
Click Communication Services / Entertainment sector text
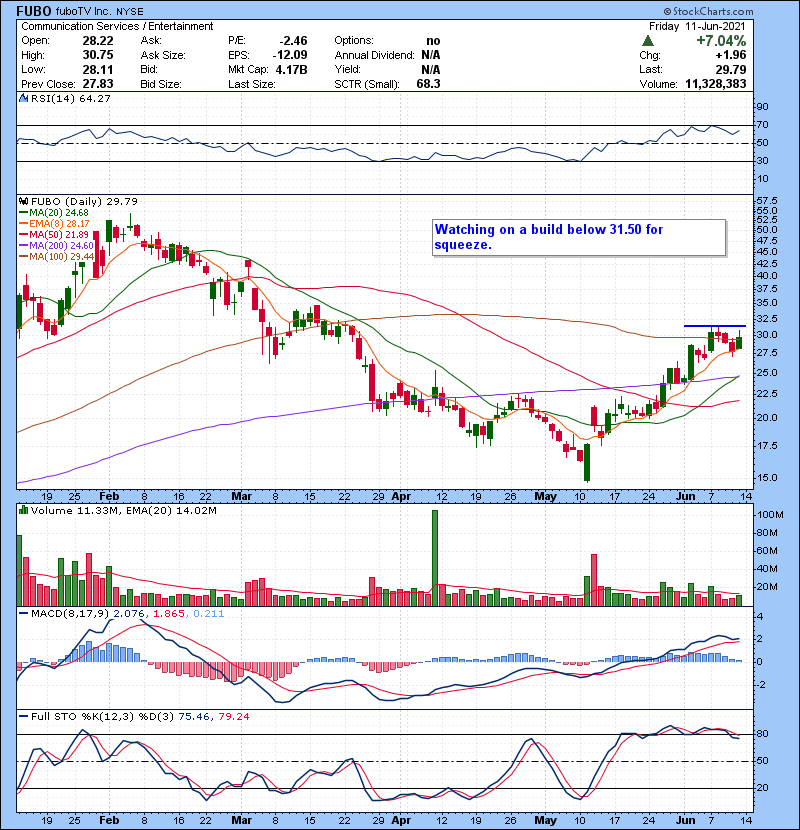[117, 26]
